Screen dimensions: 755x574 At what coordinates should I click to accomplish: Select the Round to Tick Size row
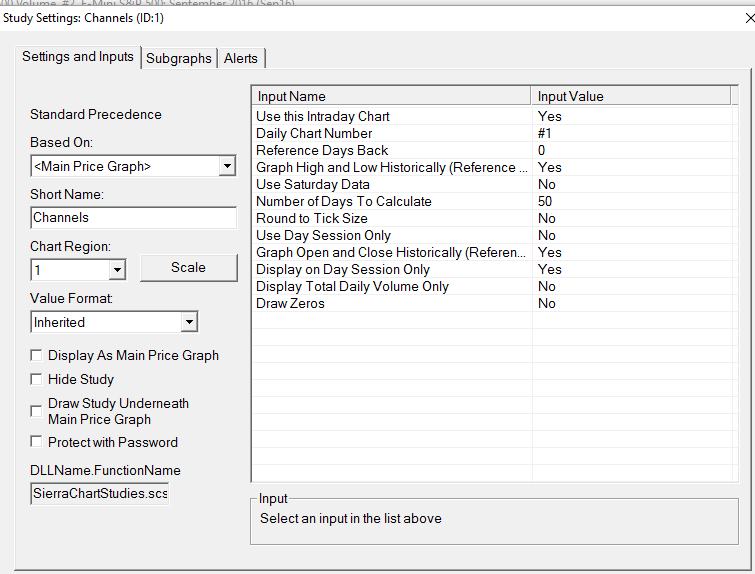coord(311,218)
